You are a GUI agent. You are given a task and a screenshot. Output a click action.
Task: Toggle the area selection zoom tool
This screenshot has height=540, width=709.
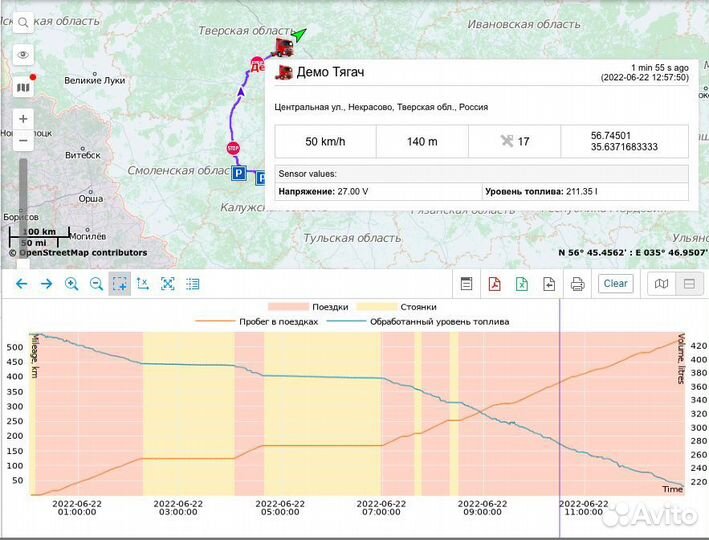120,284
